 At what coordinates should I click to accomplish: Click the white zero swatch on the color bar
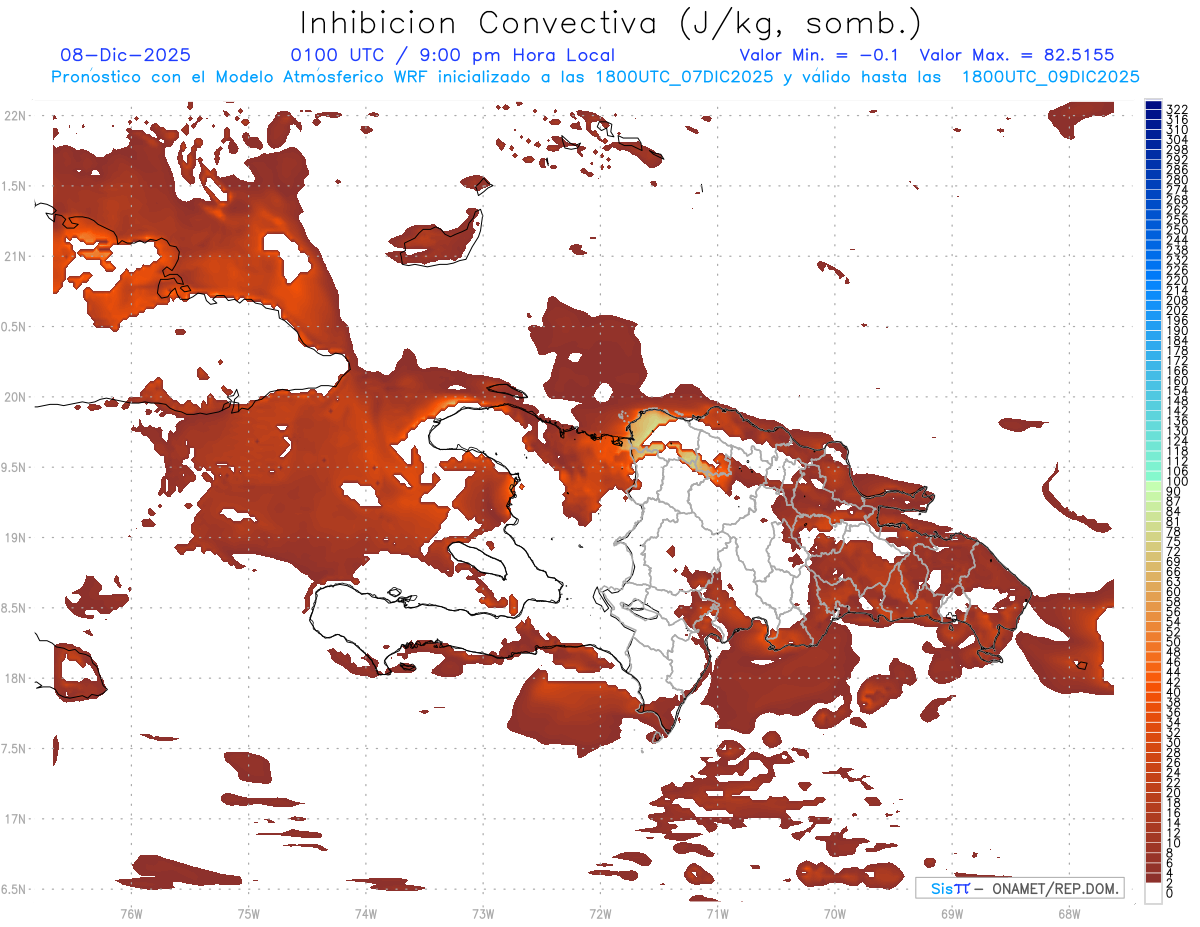[1153, 893]
